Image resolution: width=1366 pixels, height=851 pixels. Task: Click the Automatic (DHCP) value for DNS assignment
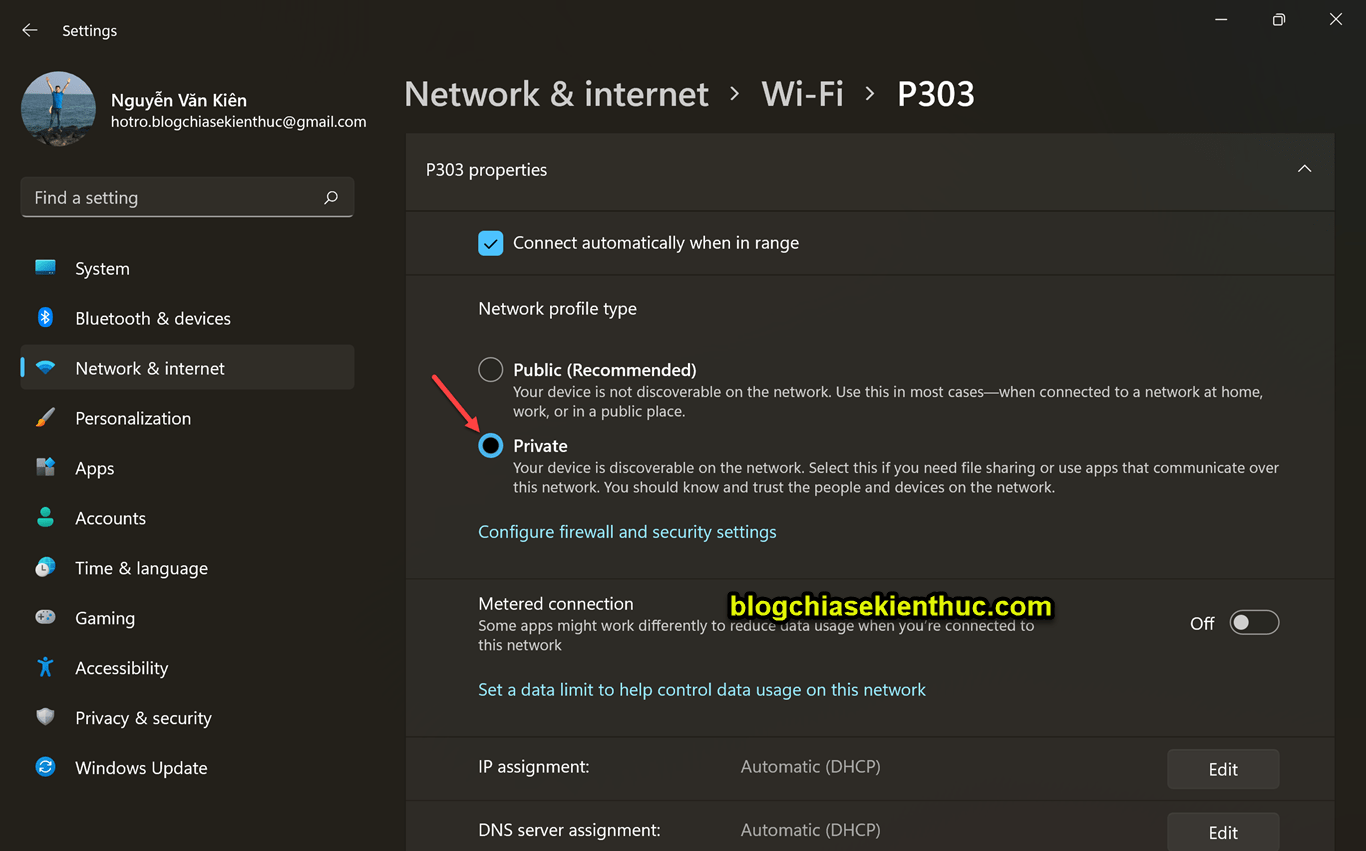[x=810, y=830]
